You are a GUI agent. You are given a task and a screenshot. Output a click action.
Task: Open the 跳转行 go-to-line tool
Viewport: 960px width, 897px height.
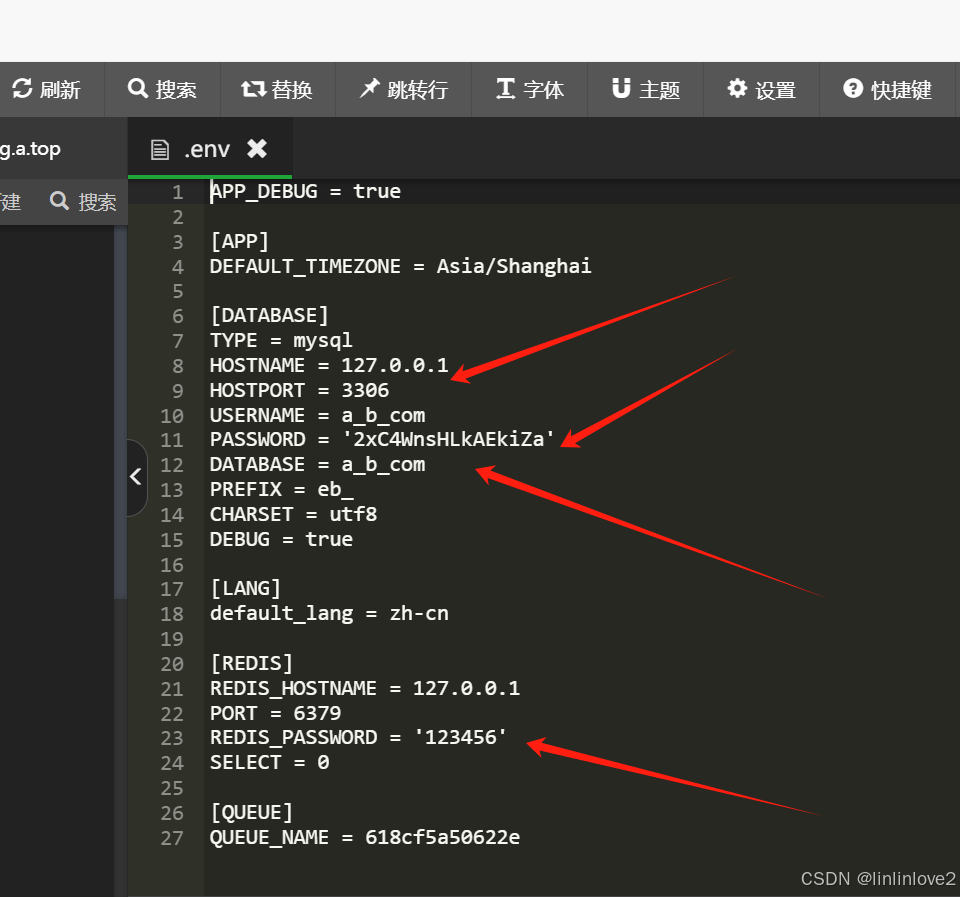pyautogui.click(x=403, y=89)
